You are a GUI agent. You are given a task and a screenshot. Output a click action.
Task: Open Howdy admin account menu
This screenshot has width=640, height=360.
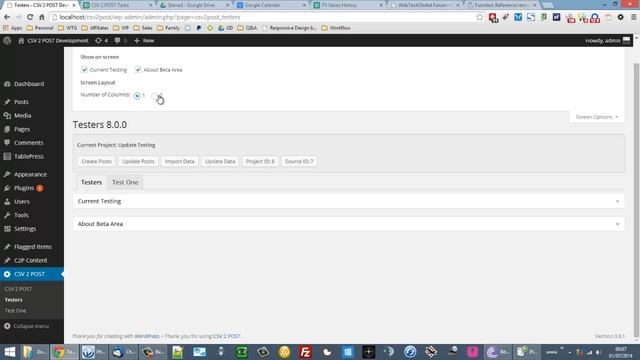coord(607,40)
